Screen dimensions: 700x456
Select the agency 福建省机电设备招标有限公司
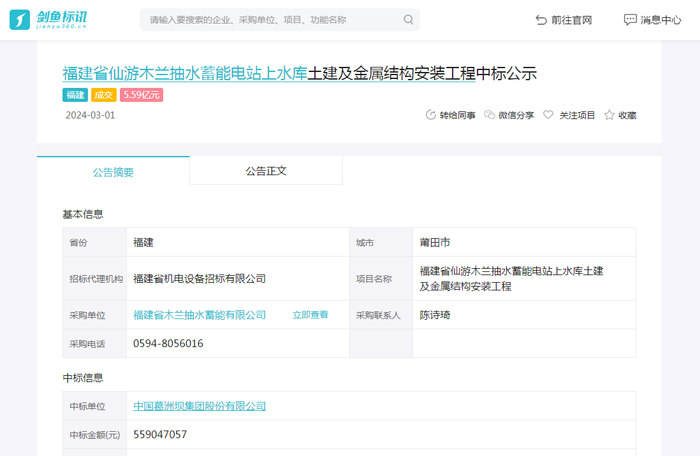point(200,279)
